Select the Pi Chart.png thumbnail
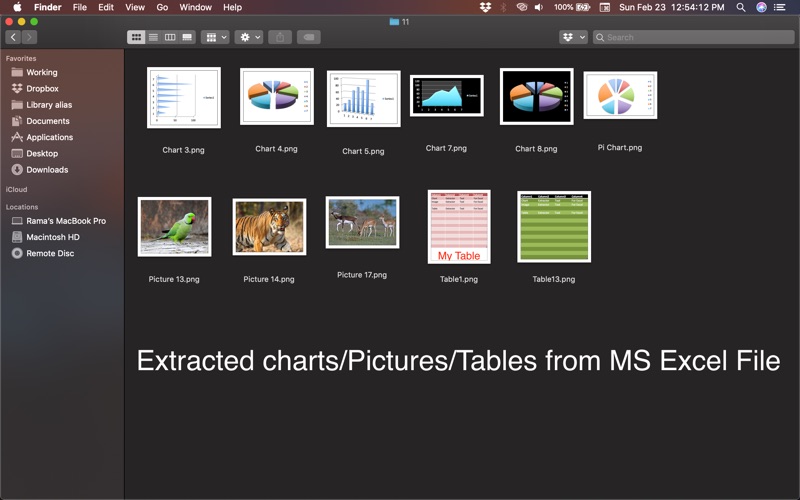800x500 pixels. pyautogui.click(x=620, y=95)
